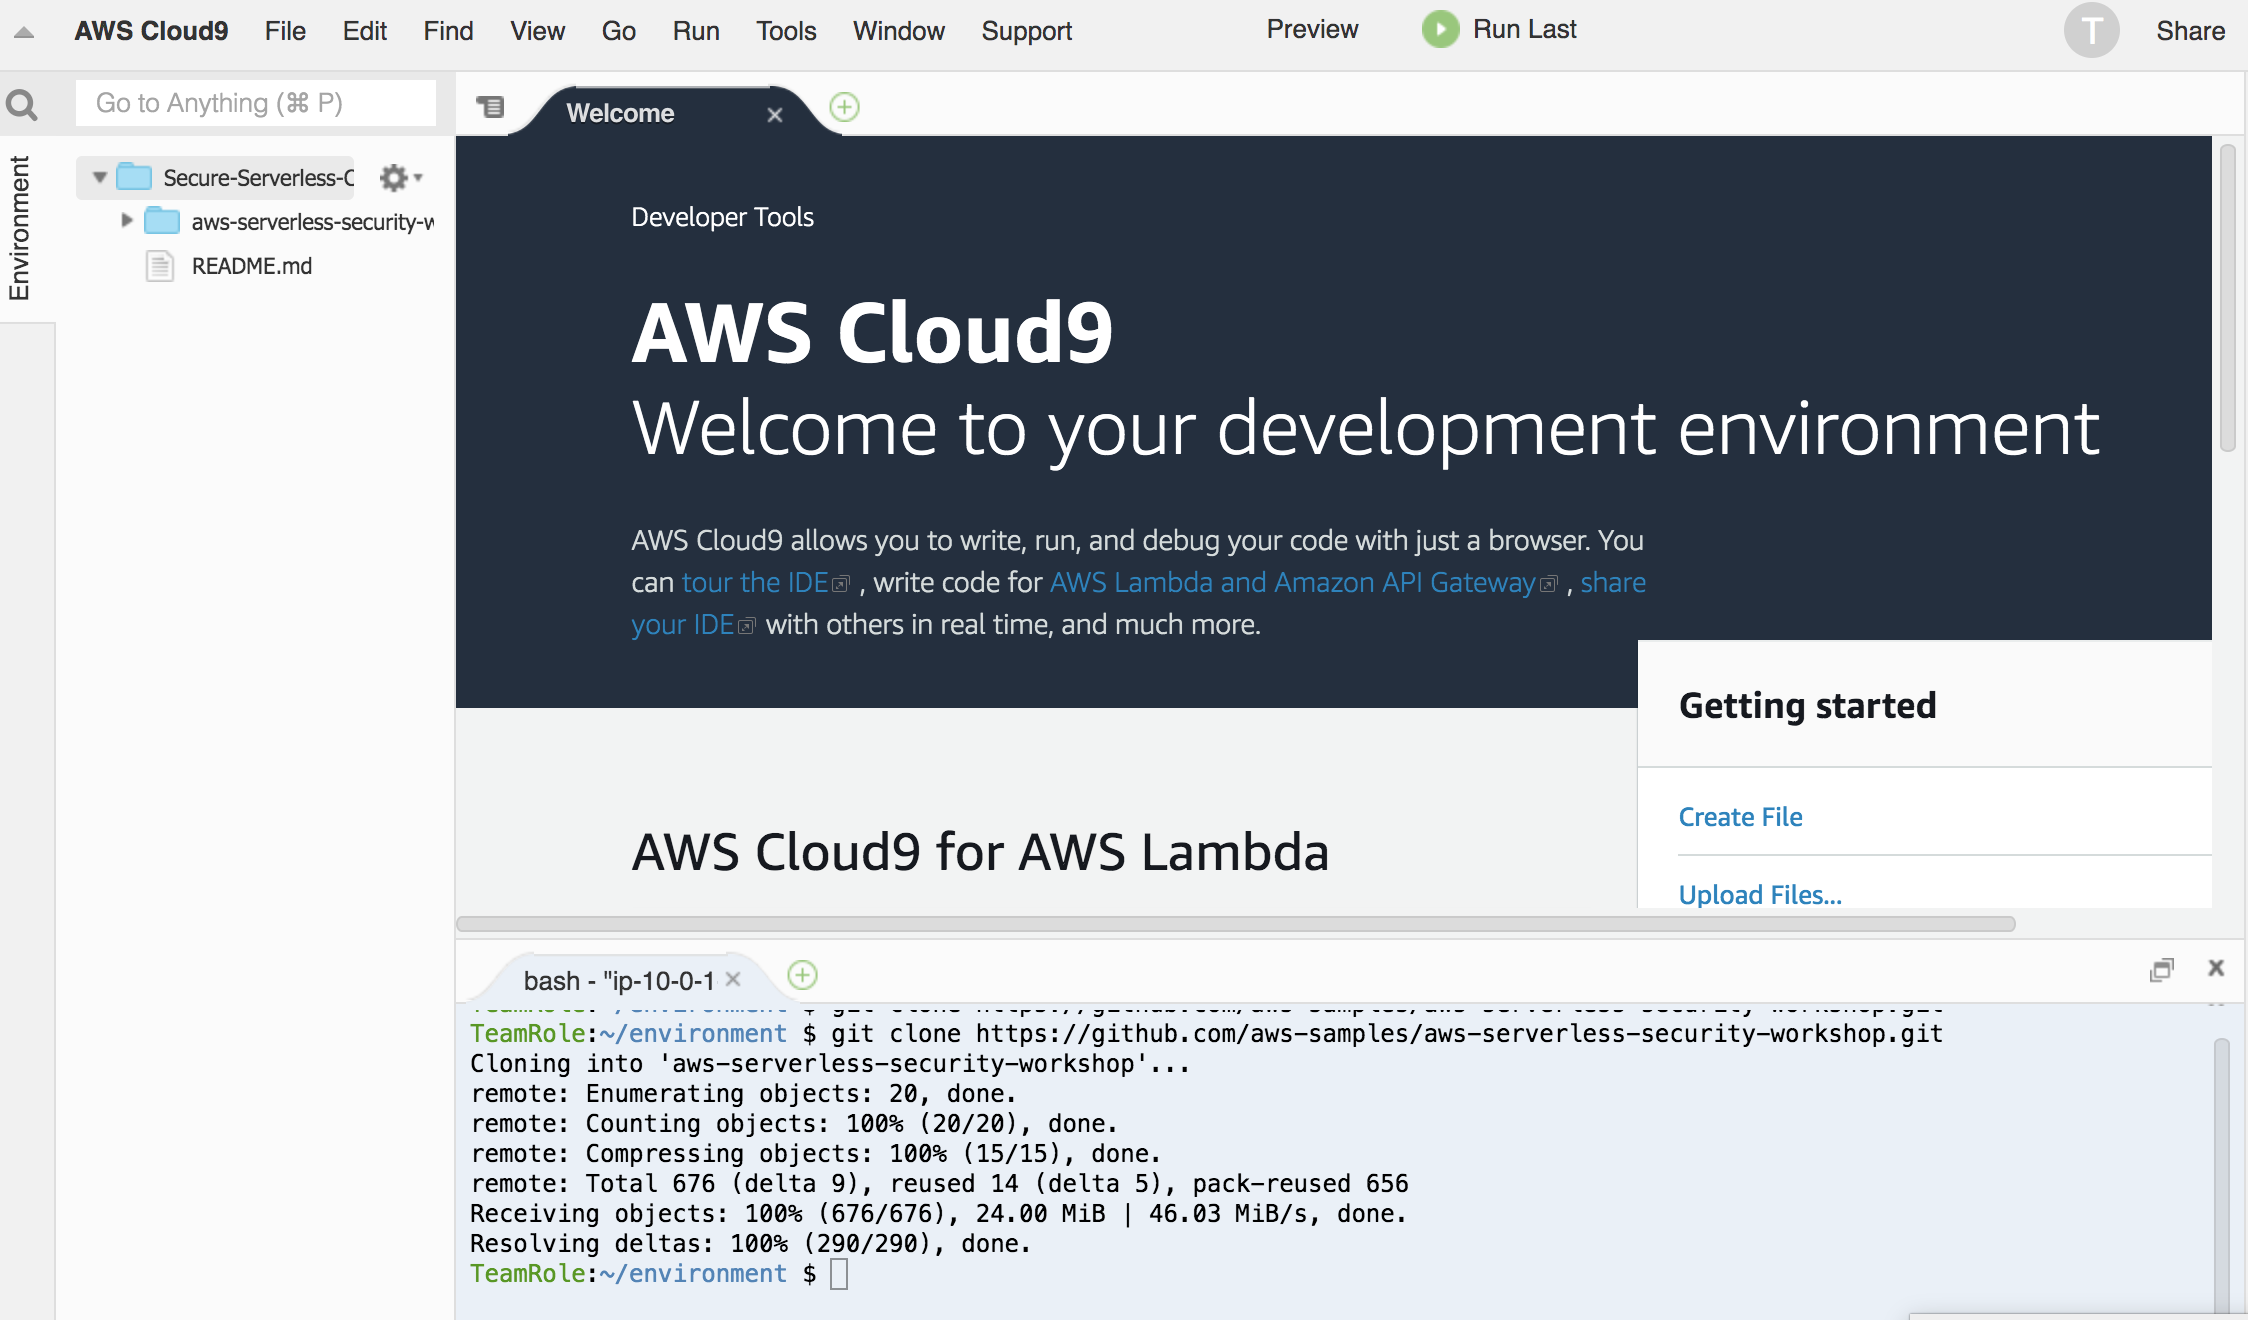
Task: Select the Secure-Serverless-C root folder name
Action: pos(258,178)
